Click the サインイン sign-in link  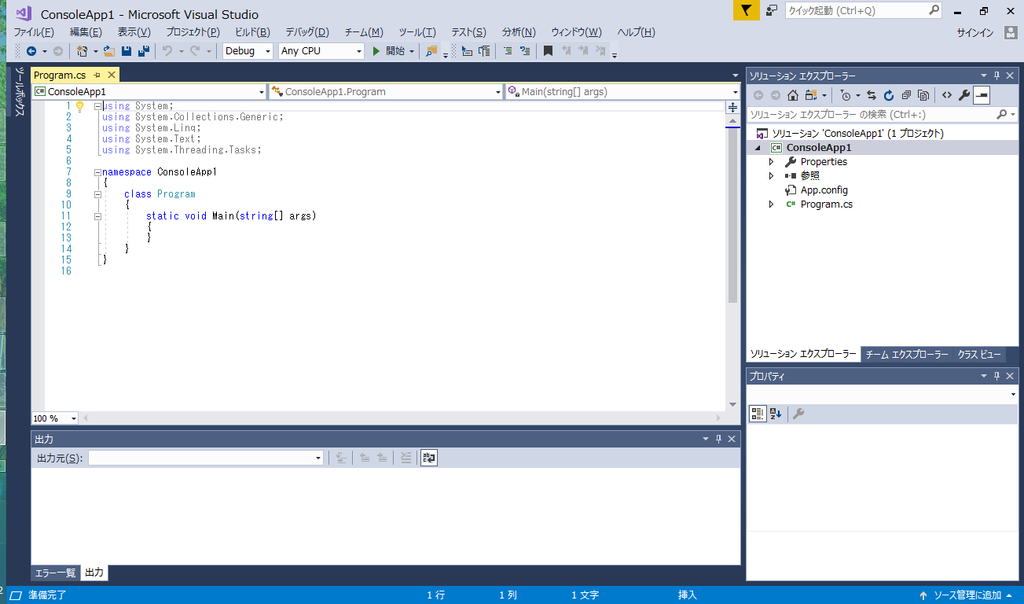[975, 33]
